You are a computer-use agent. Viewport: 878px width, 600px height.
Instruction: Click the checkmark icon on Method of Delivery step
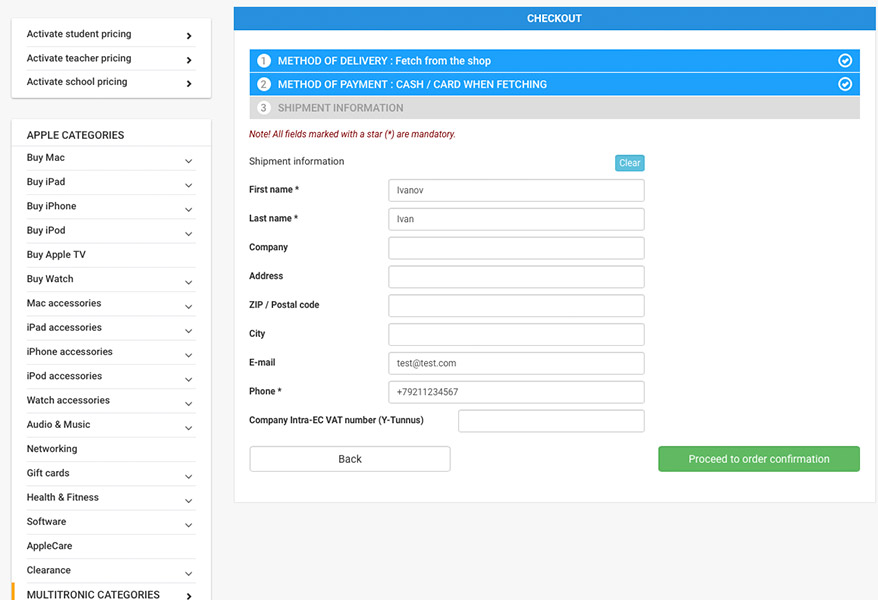click(844, 60)
